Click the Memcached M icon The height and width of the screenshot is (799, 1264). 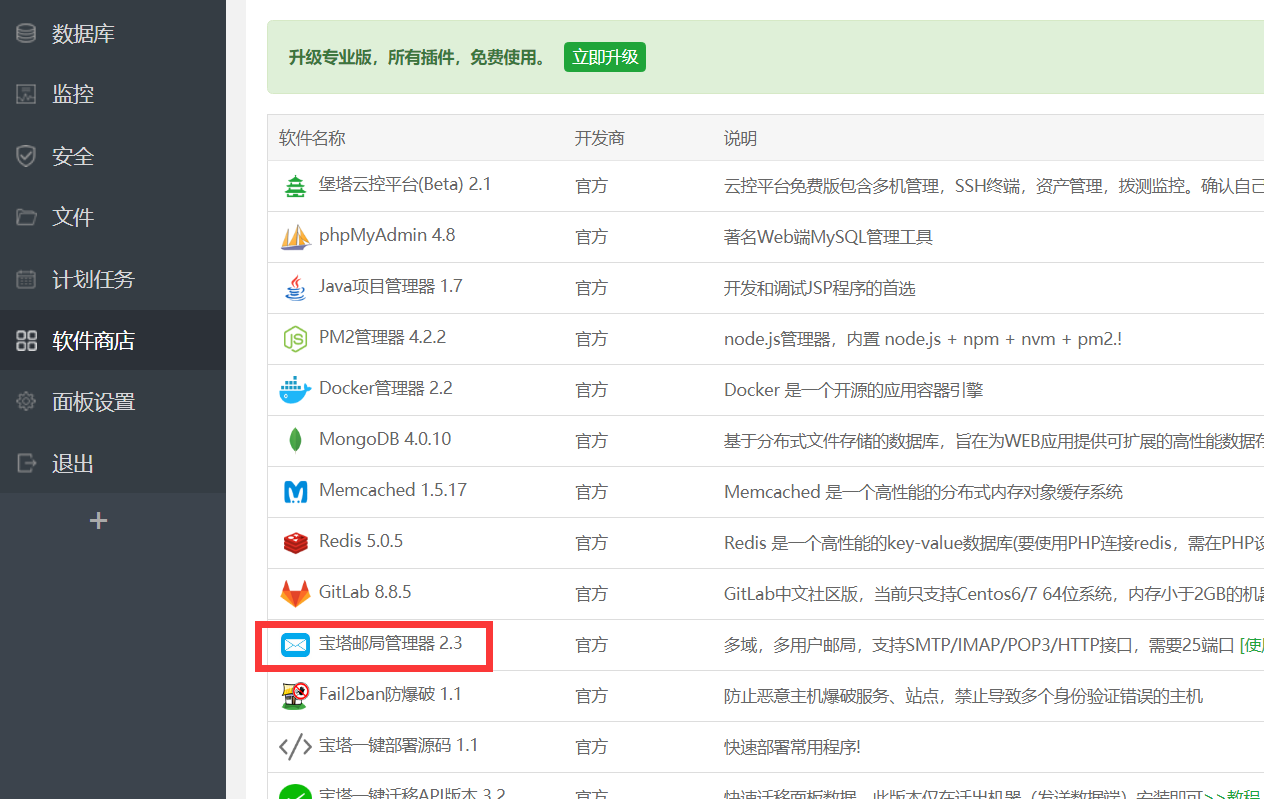tap(295, 492)
